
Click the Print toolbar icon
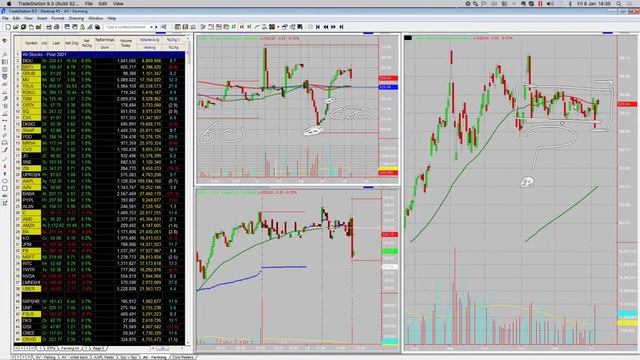point(49,27)
